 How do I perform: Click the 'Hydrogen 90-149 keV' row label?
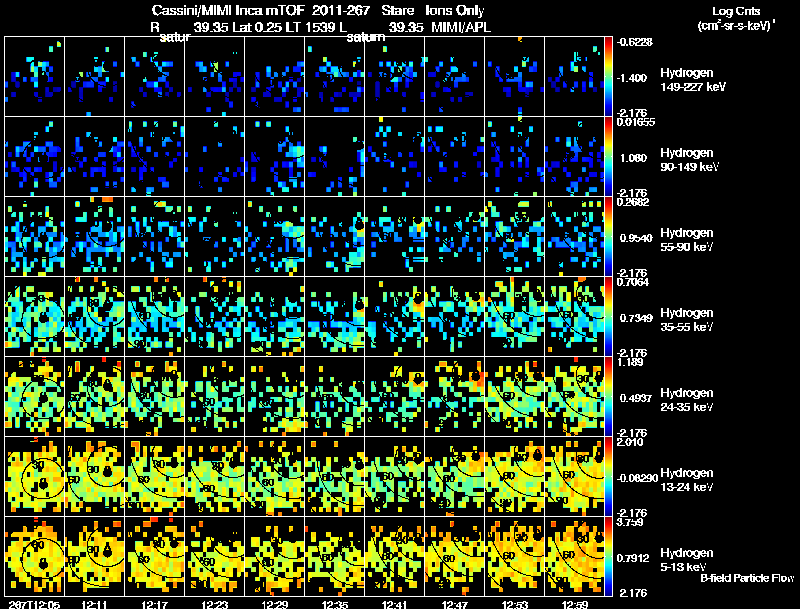pyautogui.click(x=690, y=160)
